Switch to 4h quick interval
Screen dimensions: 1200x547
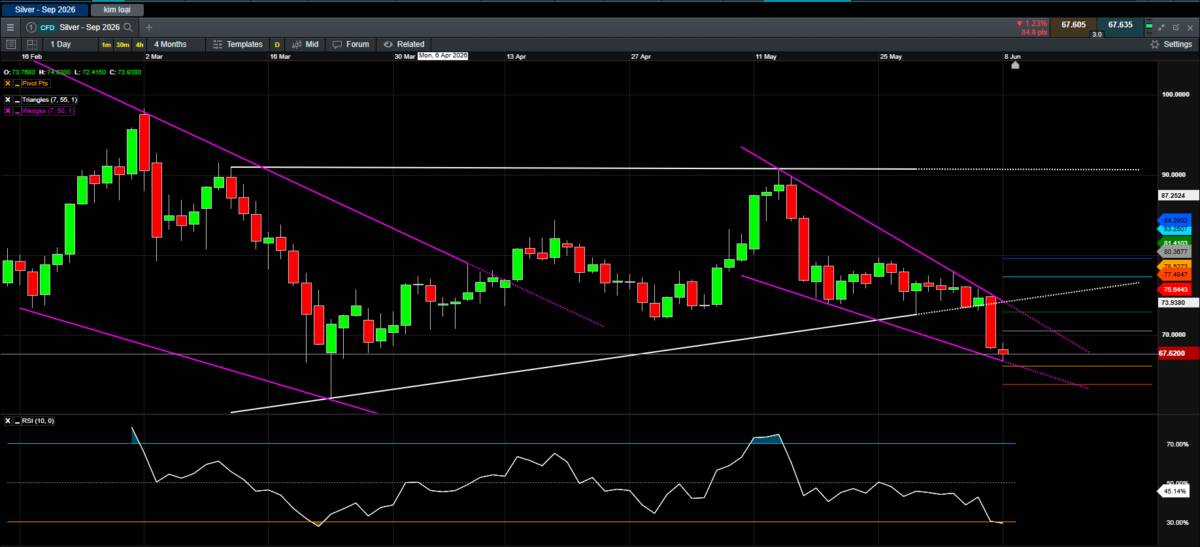click(x=140, y=45)
